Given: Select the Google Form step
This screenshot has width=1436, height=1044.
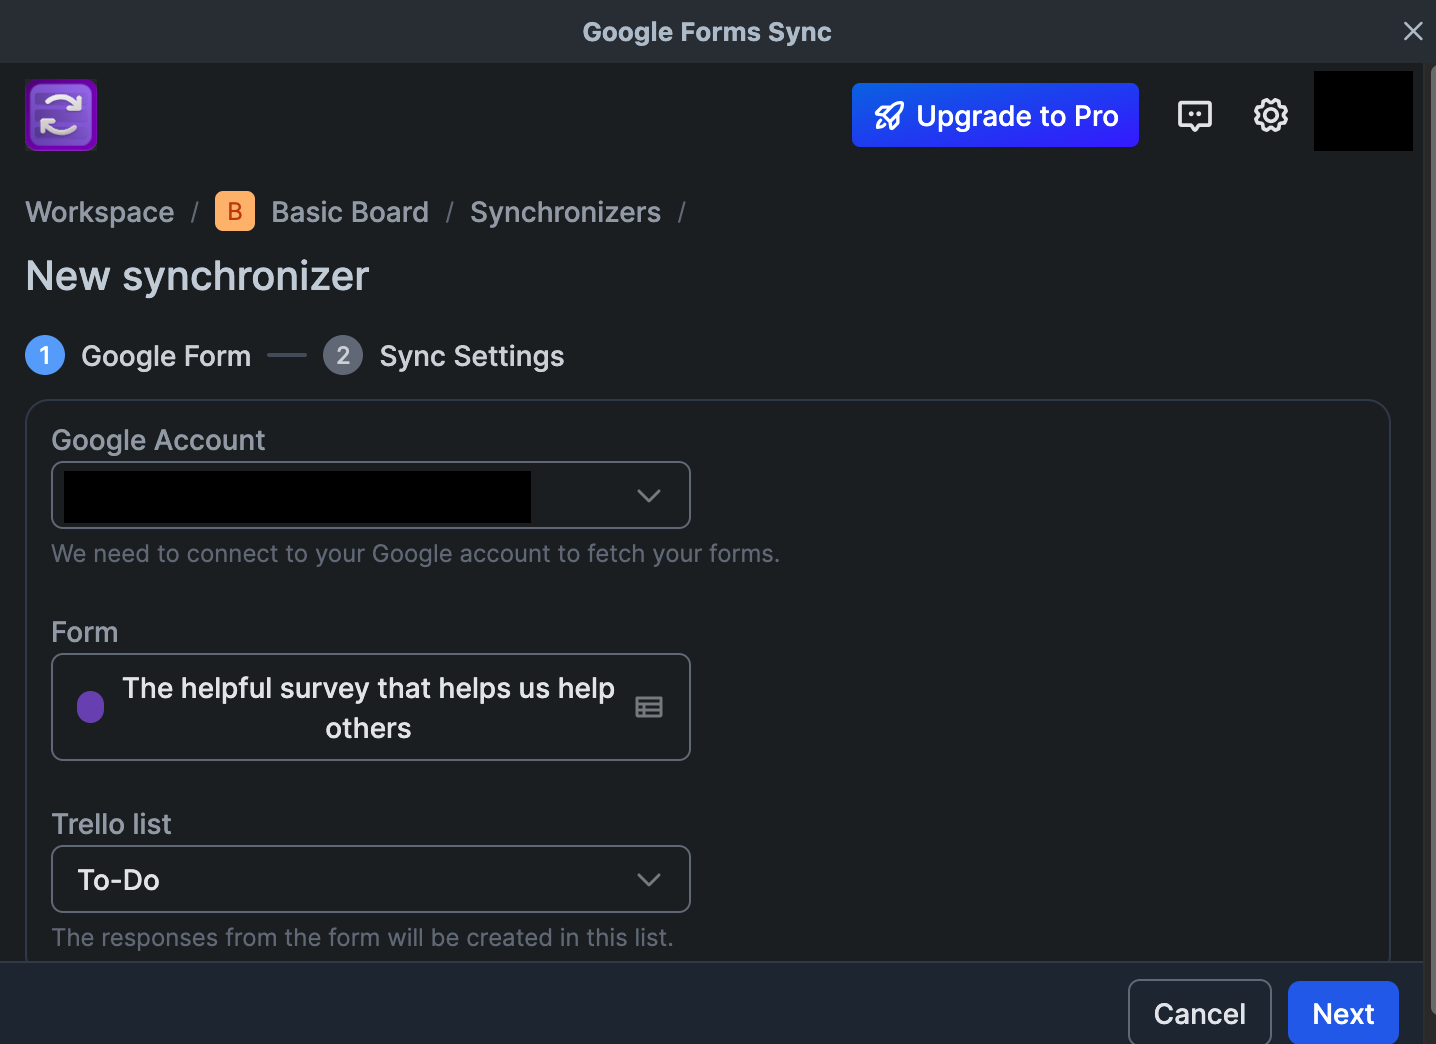Looking at the screenshot, I should point(166,356).
